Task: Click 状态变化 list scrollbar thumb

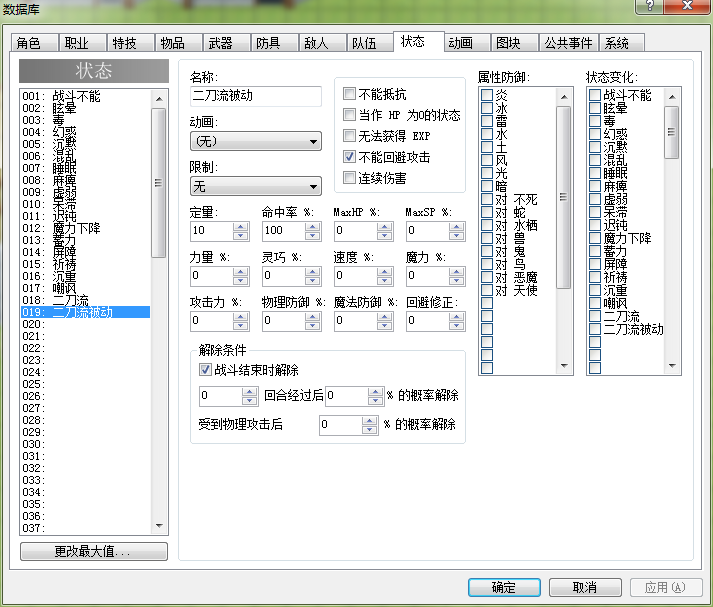Action: click(672, 132)
